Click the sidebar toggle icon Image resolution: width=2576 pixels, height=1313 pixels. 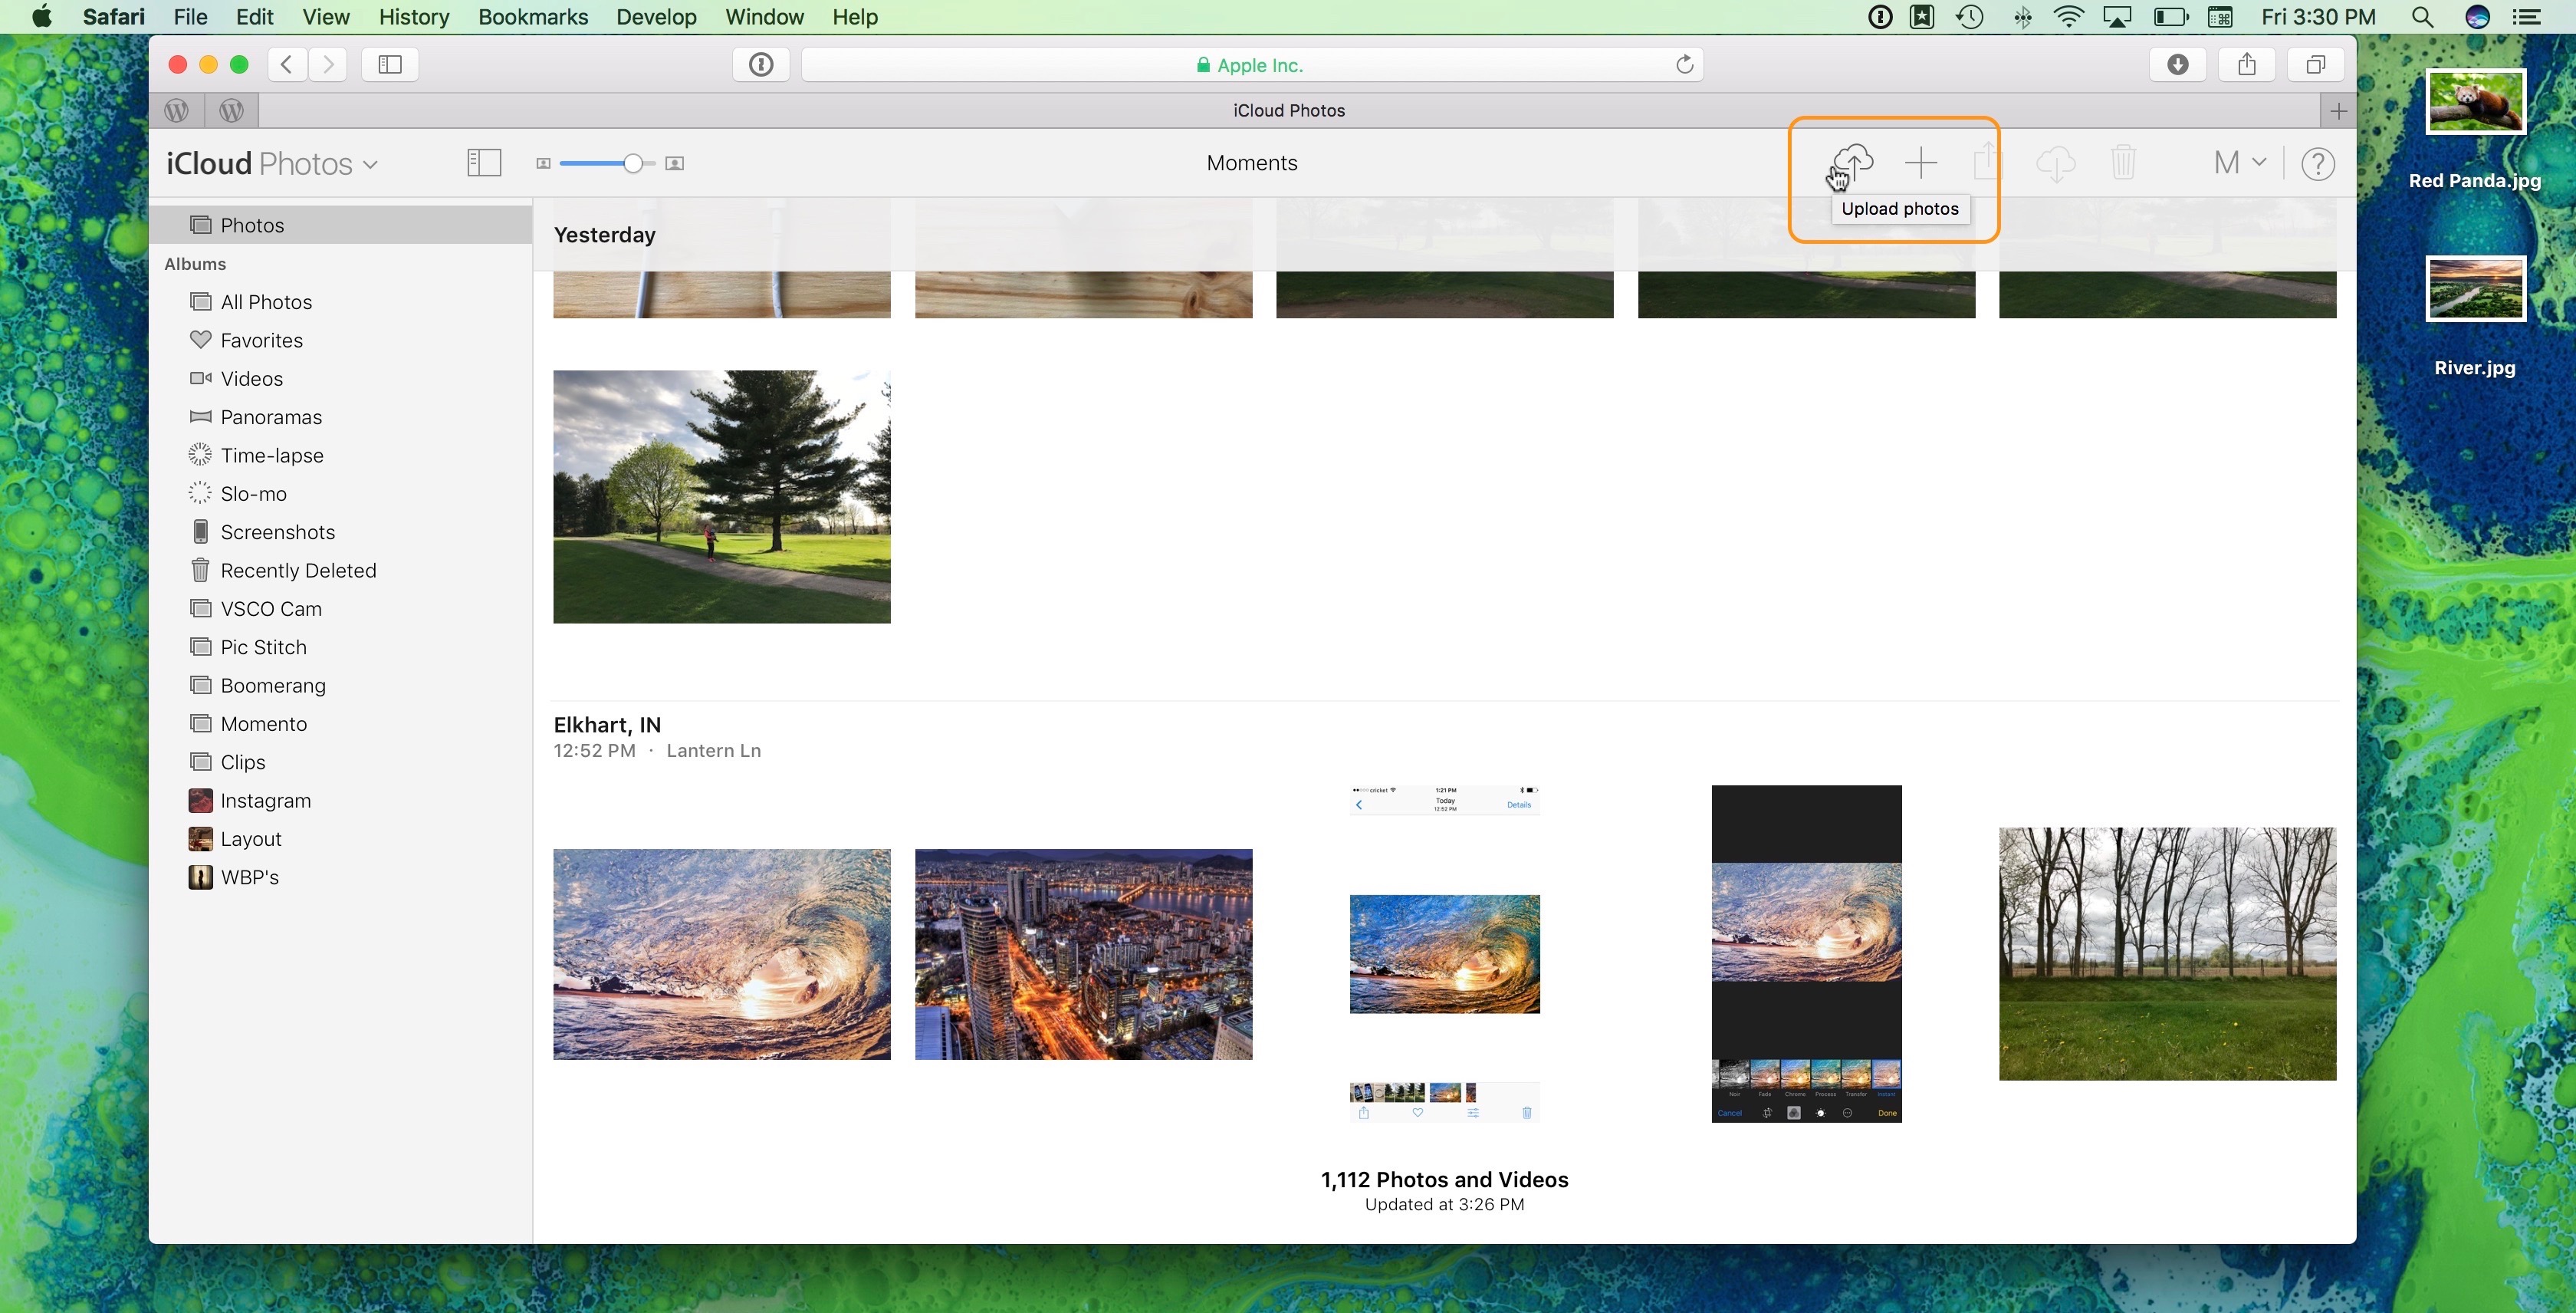482,163
